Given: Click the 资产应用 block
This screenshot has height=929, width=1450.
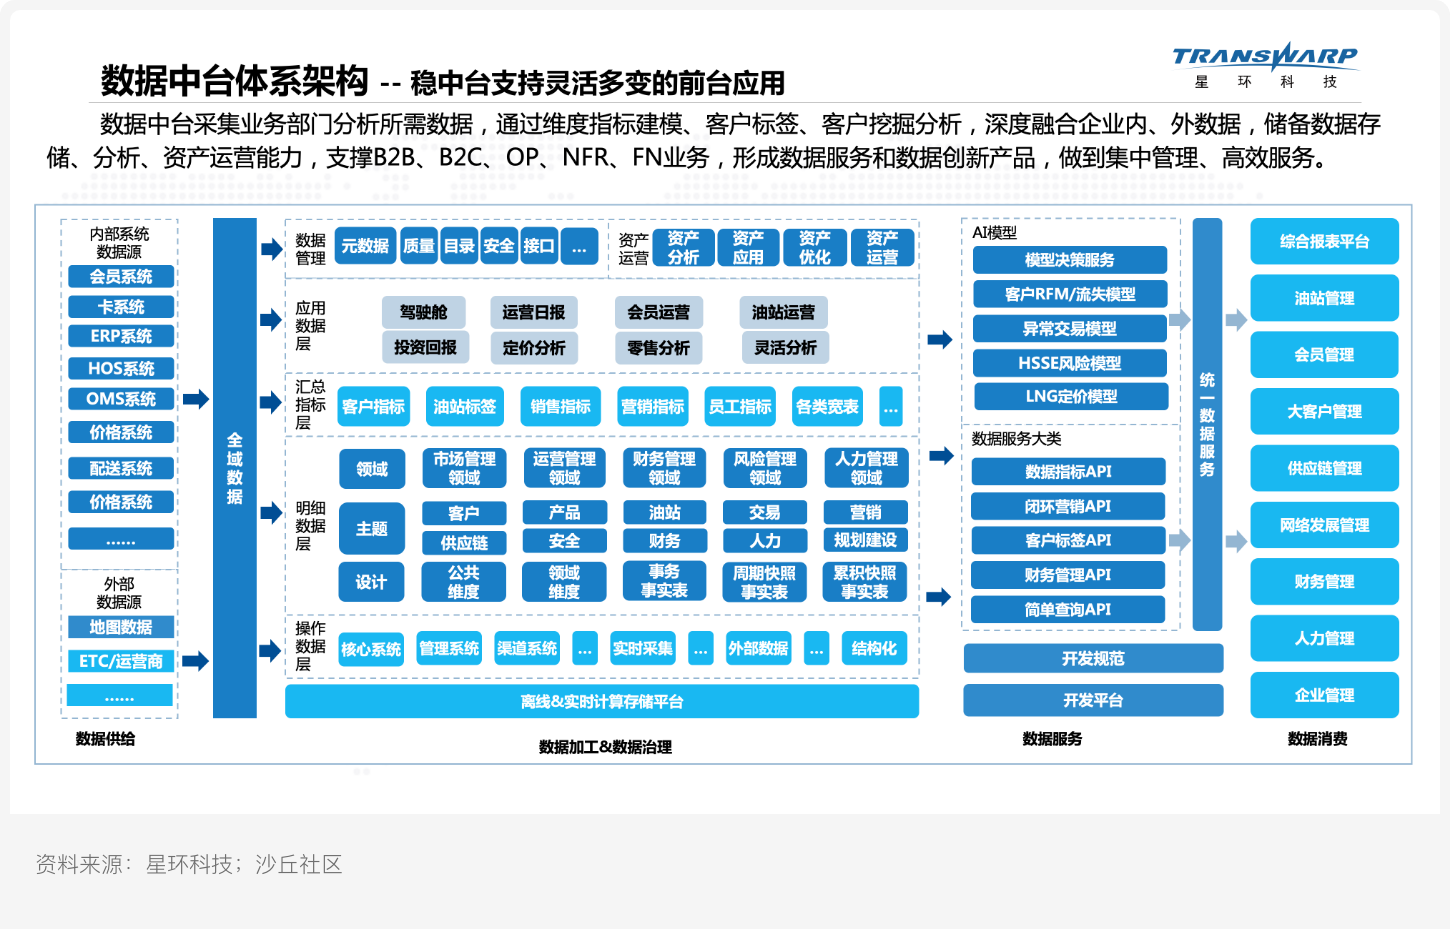Looking at the screenshot, I should click(x=748, y=248).
